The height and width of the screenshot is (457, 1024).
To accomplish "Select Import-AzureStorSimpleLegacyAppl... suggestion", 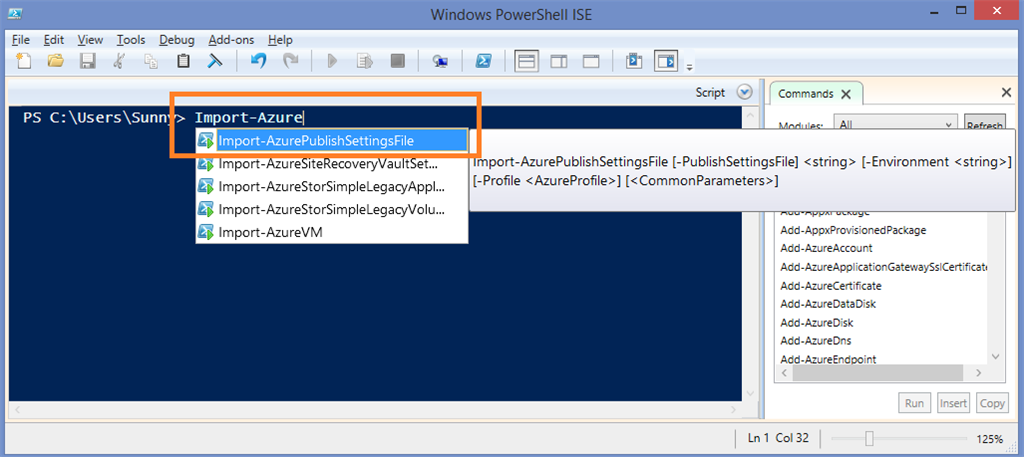I will point(332,187).
